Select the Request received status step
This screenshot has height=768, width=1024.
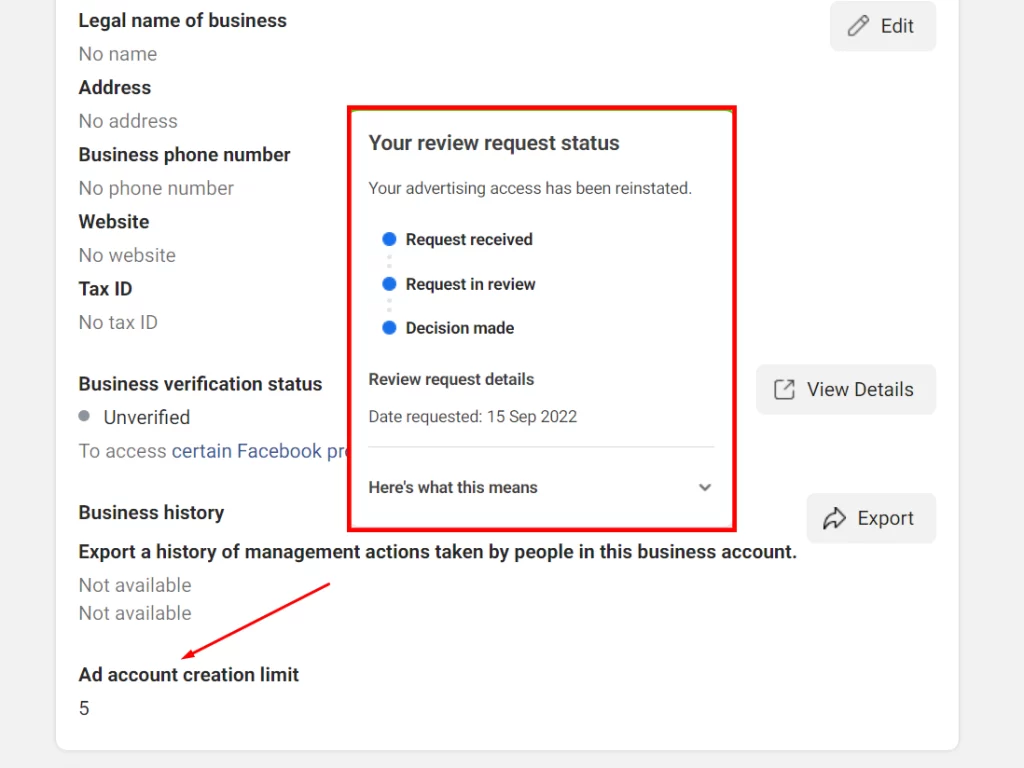click(469, 239)
